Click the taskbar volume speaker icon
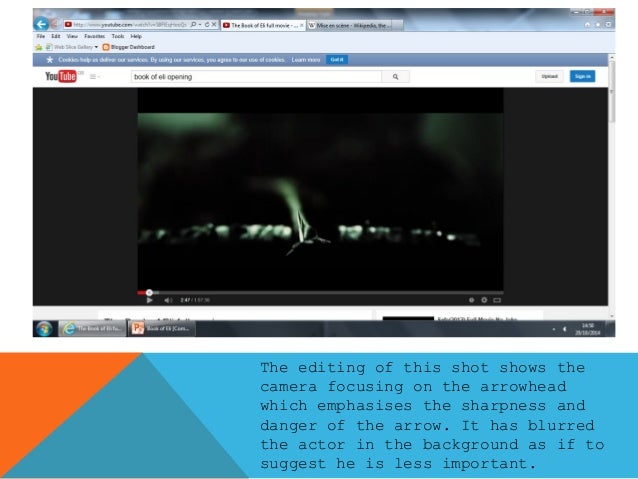638x479 pixels. tap(564, 329)
